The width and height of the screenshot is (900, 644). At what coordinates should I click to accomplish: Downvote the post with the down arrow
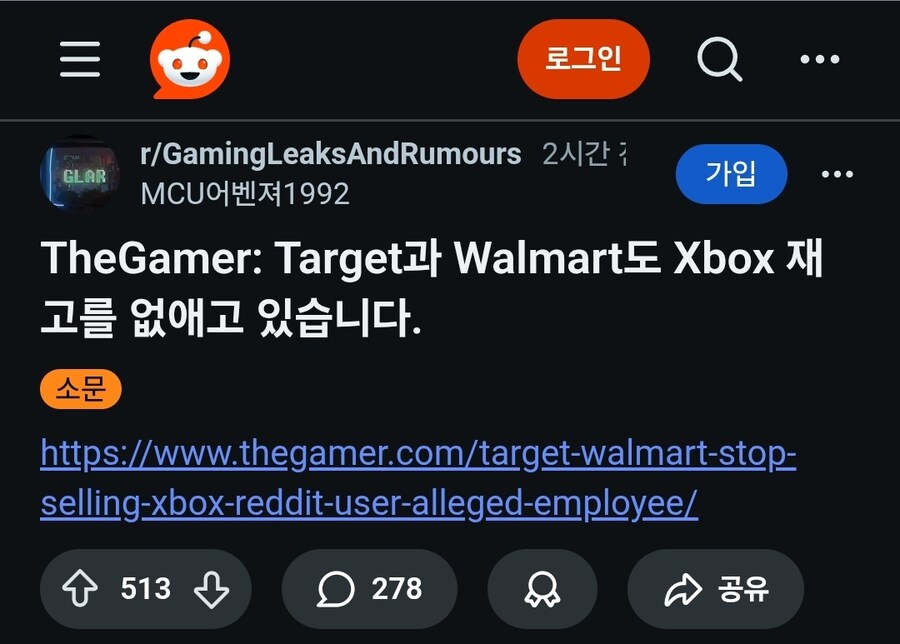tap(211, 588)
